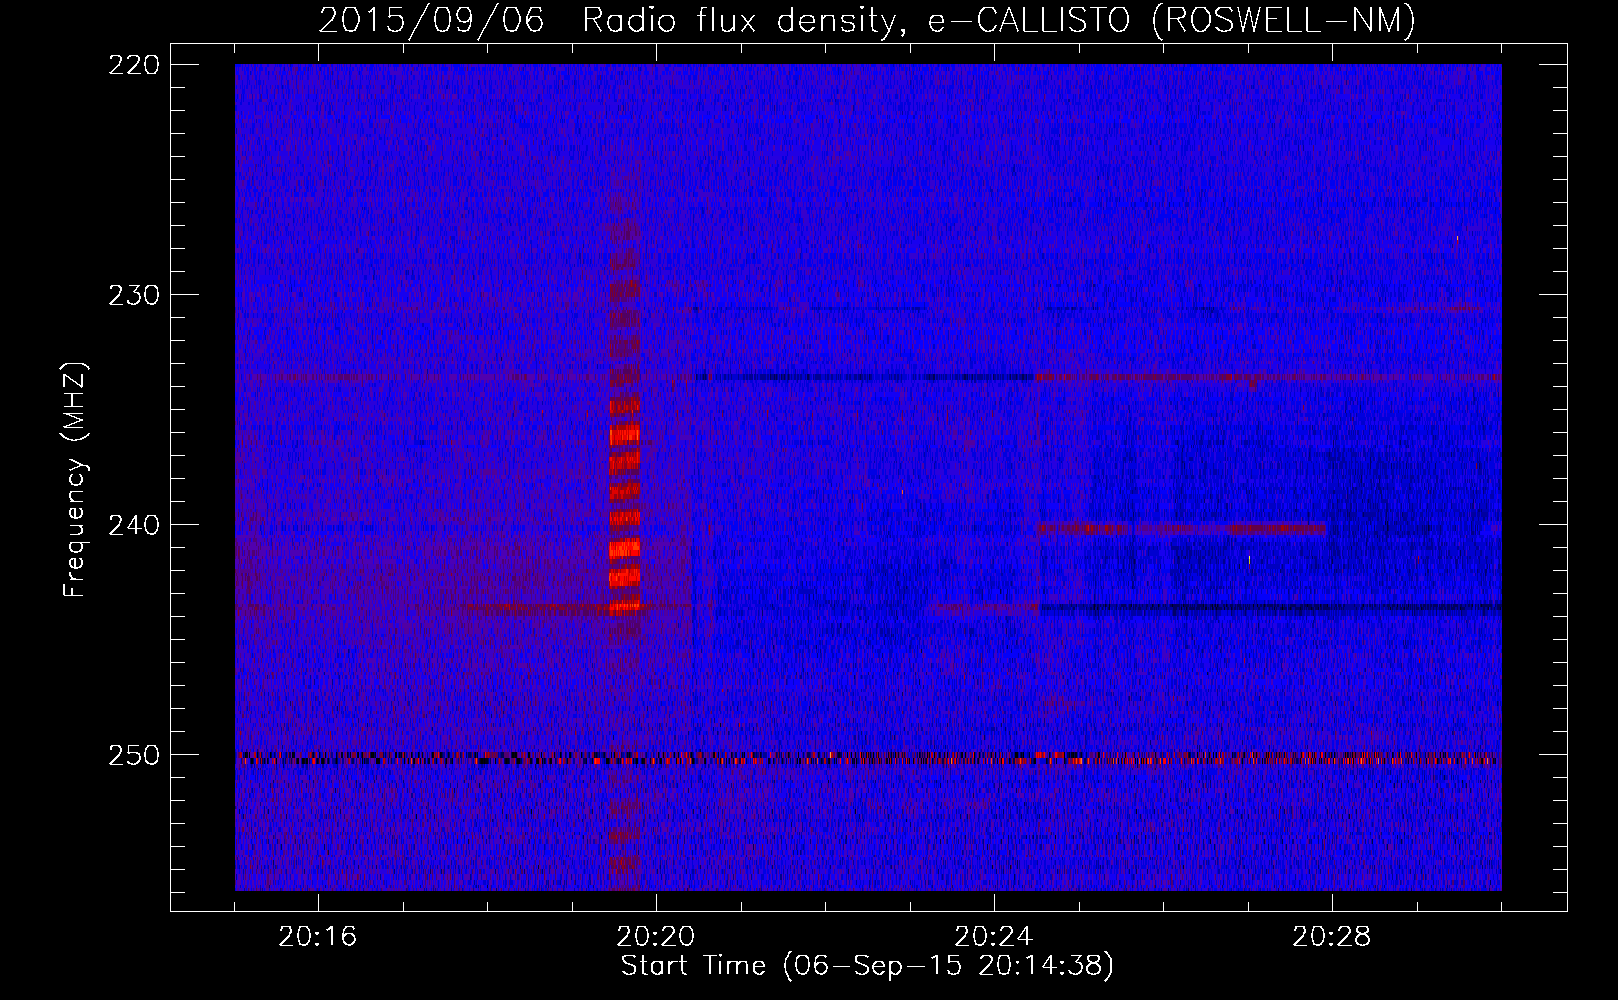Click the dotted interference line at 250 MHz
Viewport: 1618px width, 1000px height.
868,758
